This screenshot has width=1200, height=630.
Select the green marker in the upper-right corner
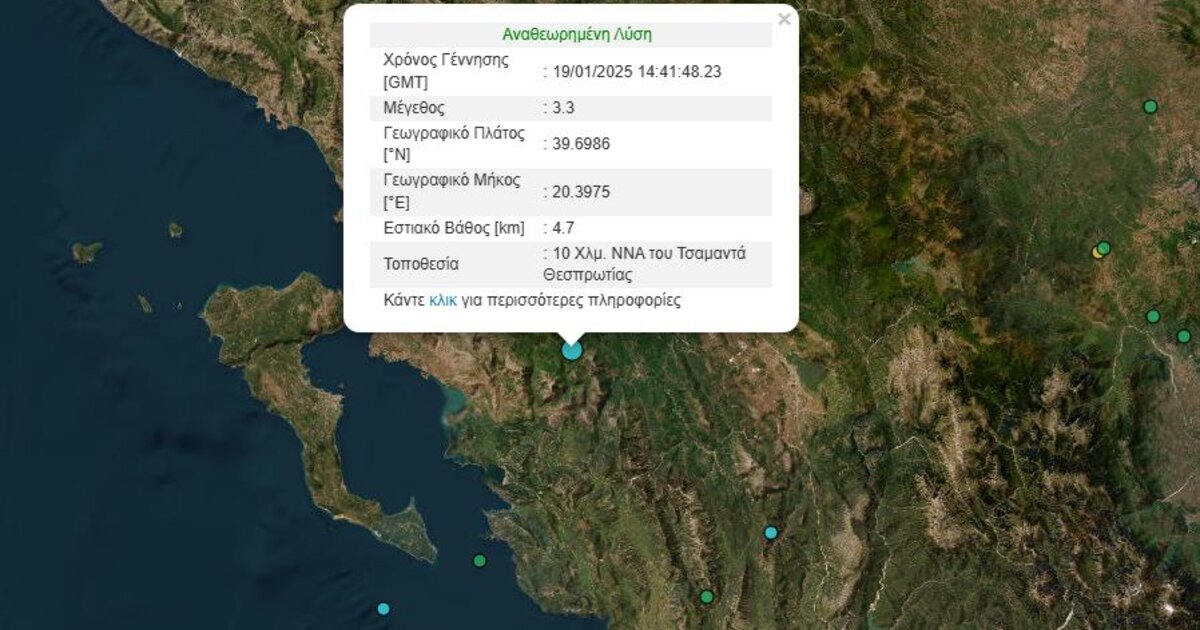[x=1150, y=107]
